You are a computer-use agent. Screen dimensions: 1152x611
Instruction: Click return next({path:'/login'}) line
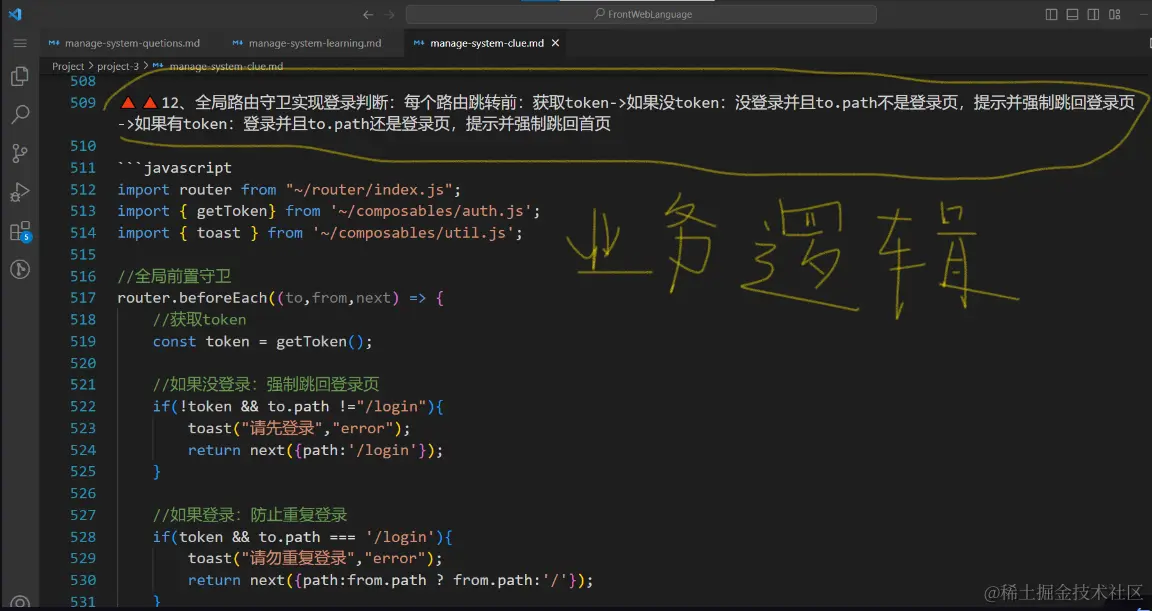click(x=315, y=450)
